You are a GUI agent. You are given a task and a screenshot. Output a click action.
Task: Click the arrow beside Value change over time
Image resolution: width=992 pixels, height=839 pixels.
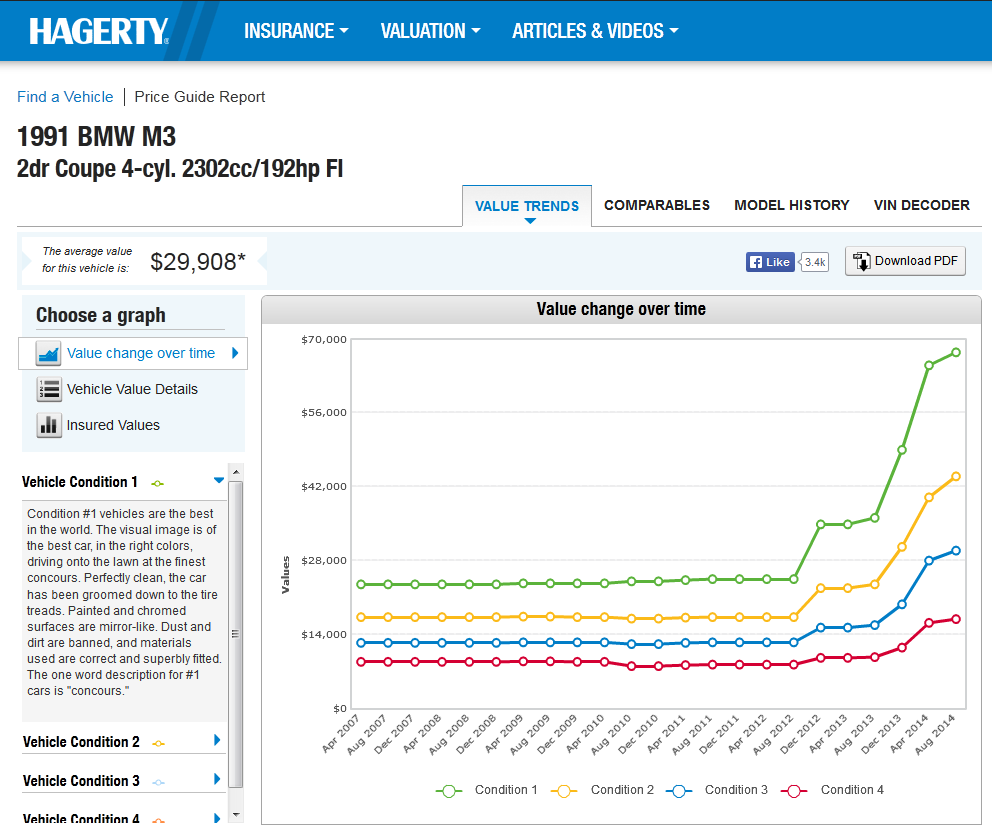(x=235, y=353)
